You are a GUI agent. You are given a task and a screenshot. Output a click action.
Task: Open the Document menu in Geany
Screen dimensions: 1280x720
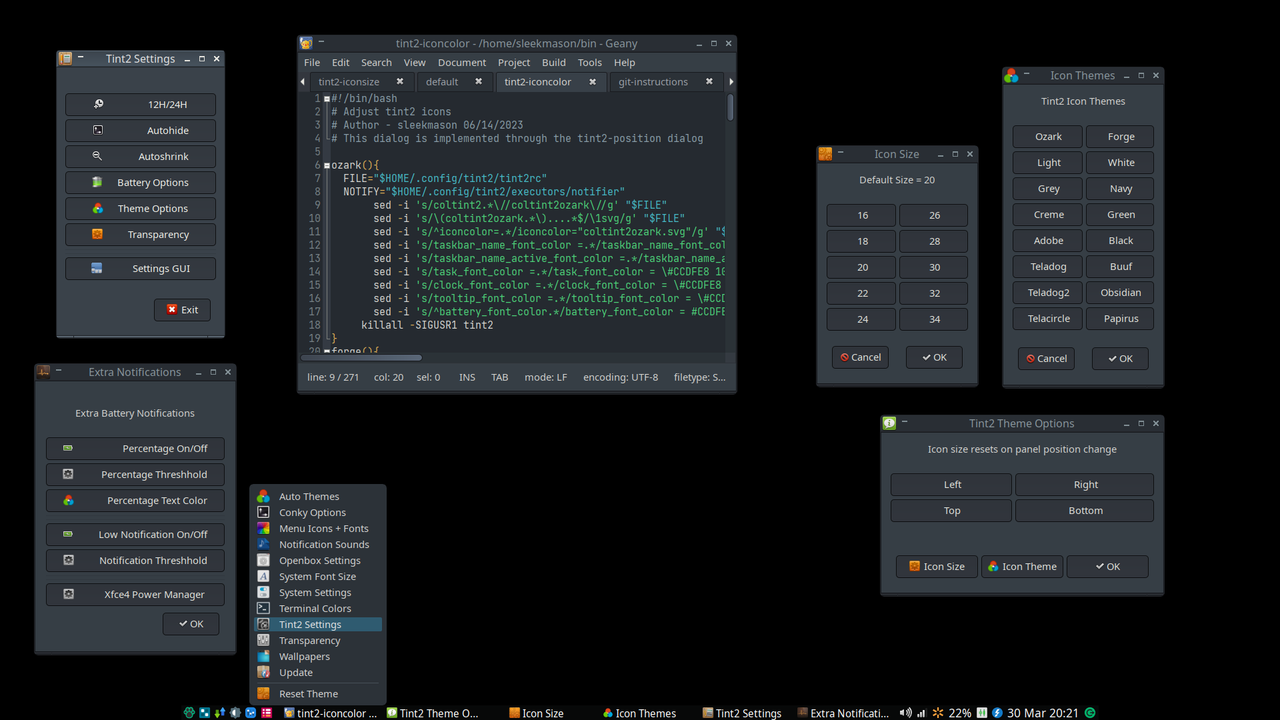tap(462, 62)
